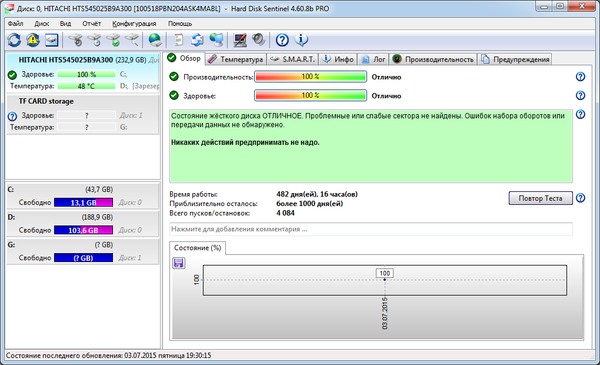This screenshot has width=600, height=365.
Task: Click the D: free space 103,6 GB bar
Action: click(x=83, y=230)
